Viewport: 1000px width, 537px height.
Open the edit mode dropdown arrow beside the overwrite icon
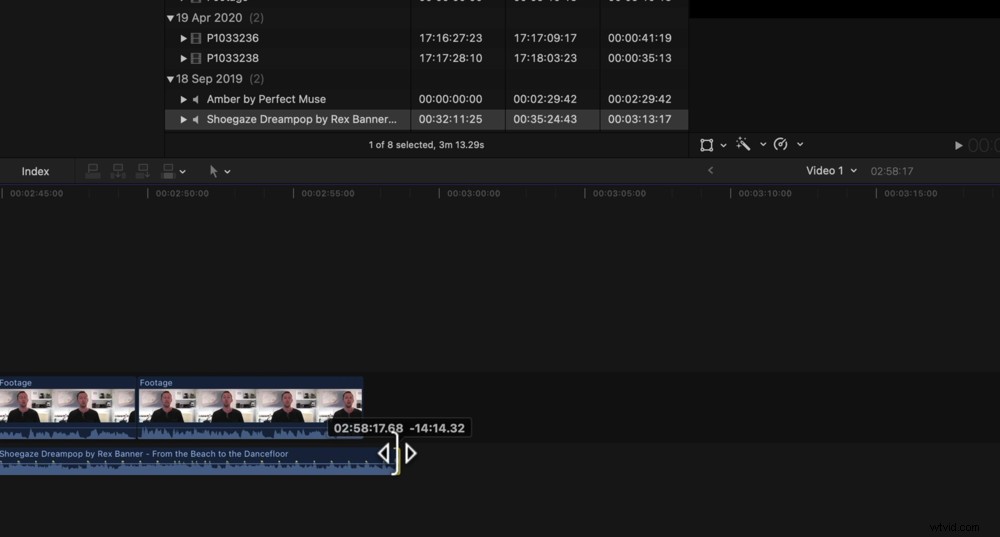click(182, 172)
